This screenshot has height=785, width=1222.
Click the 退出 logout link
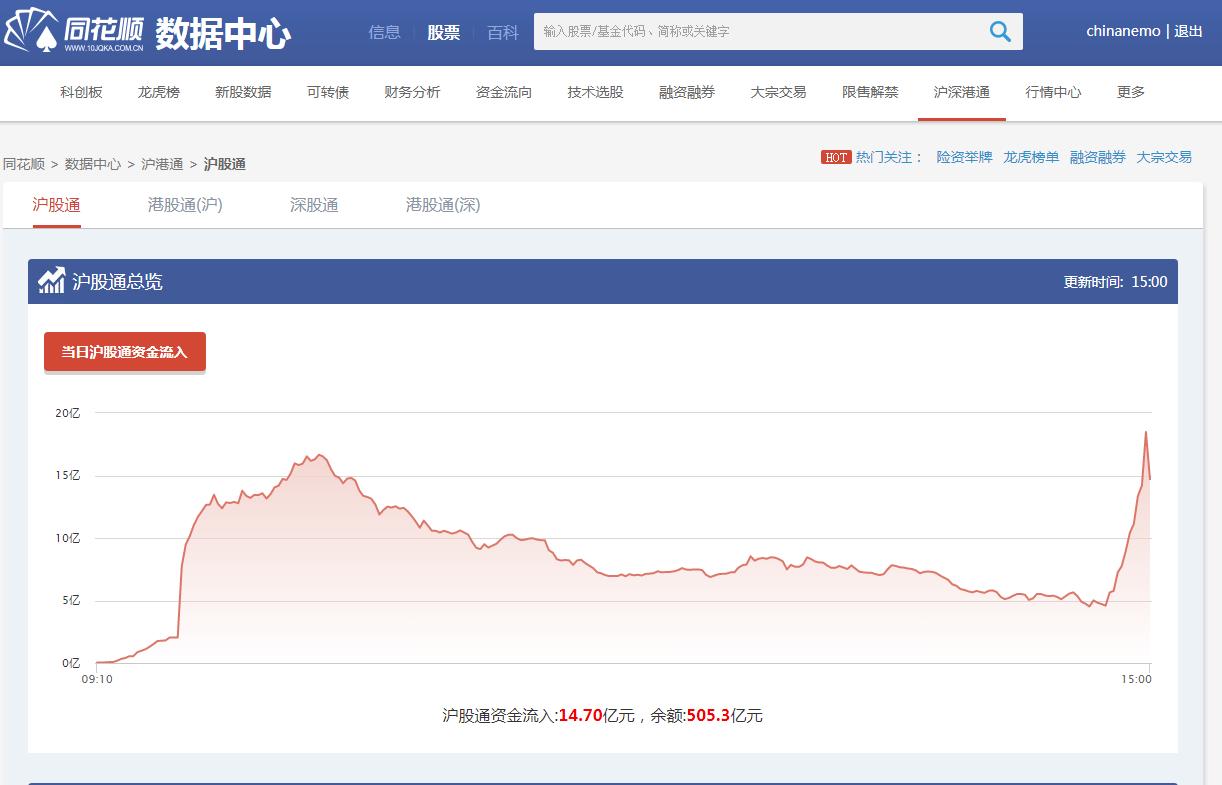(x=1186, y=30)
